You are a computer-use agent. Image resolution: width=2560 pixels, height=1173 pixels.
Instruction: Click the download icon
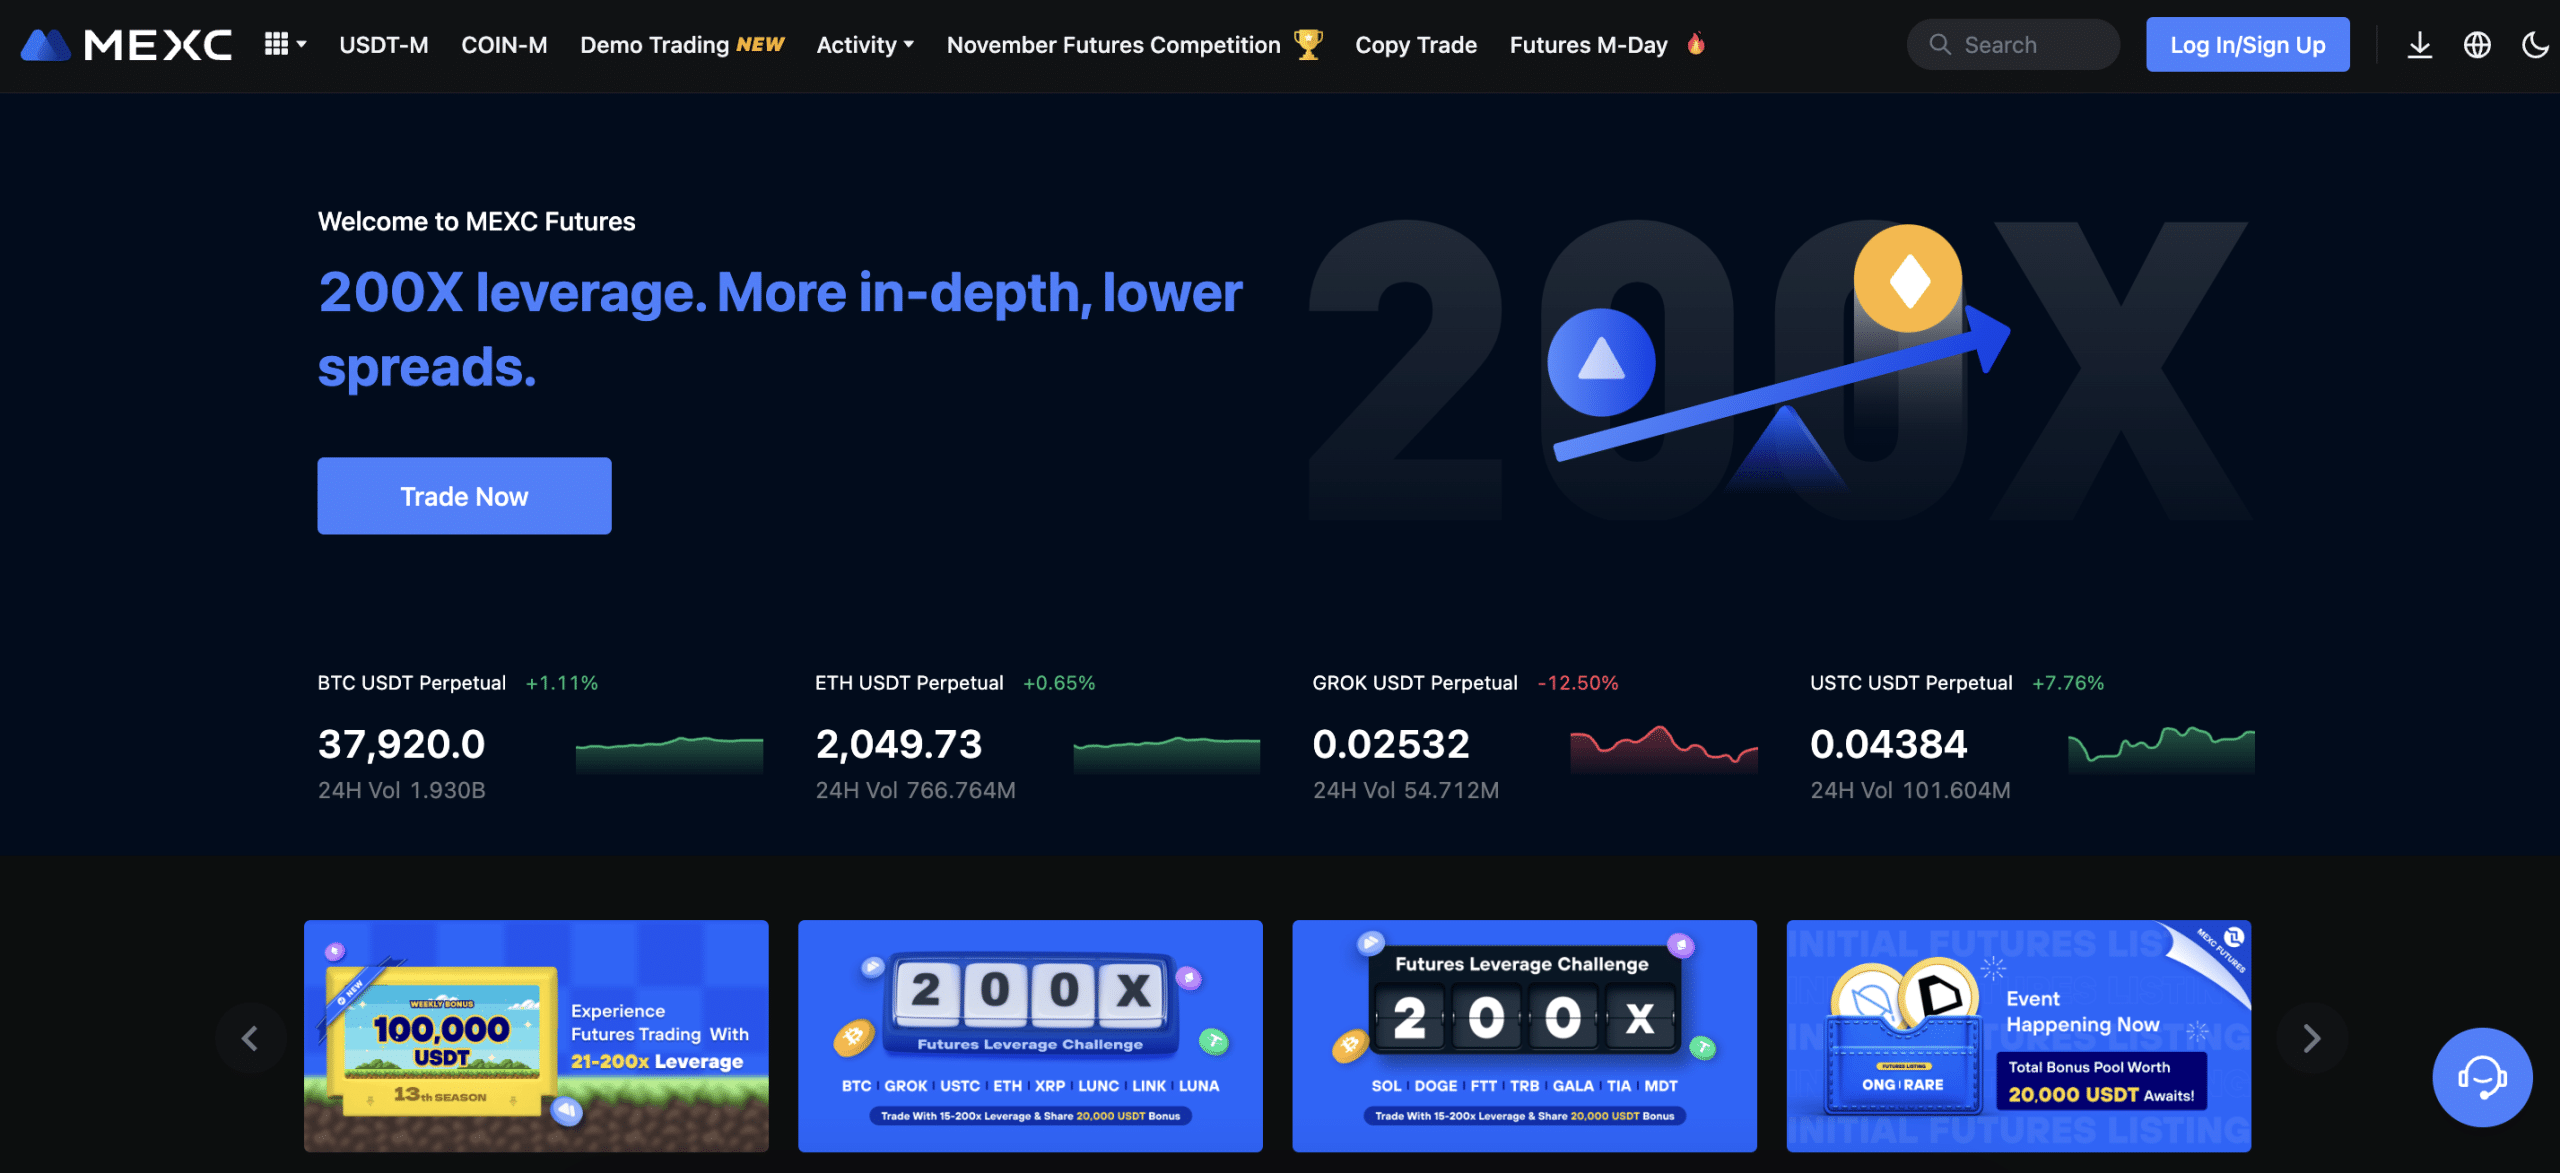(2420, 44)
